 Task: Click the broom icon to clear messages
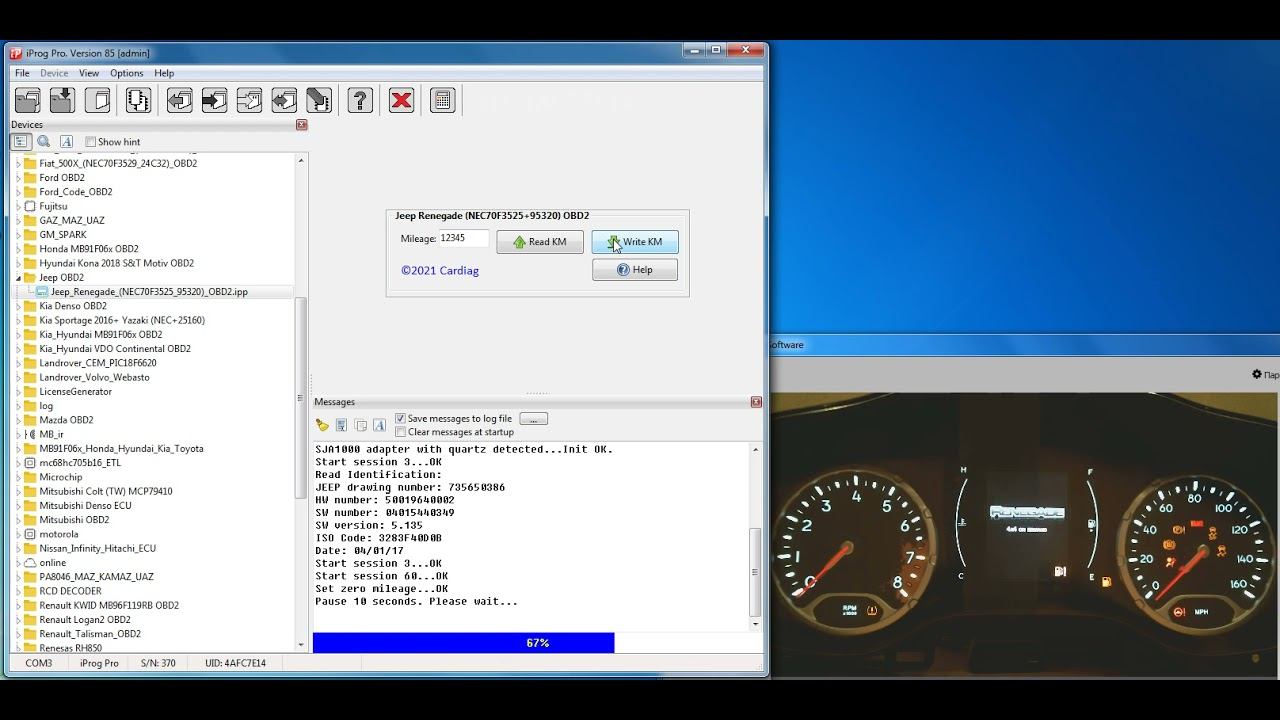pyautogui.click(x=322, y=425)
